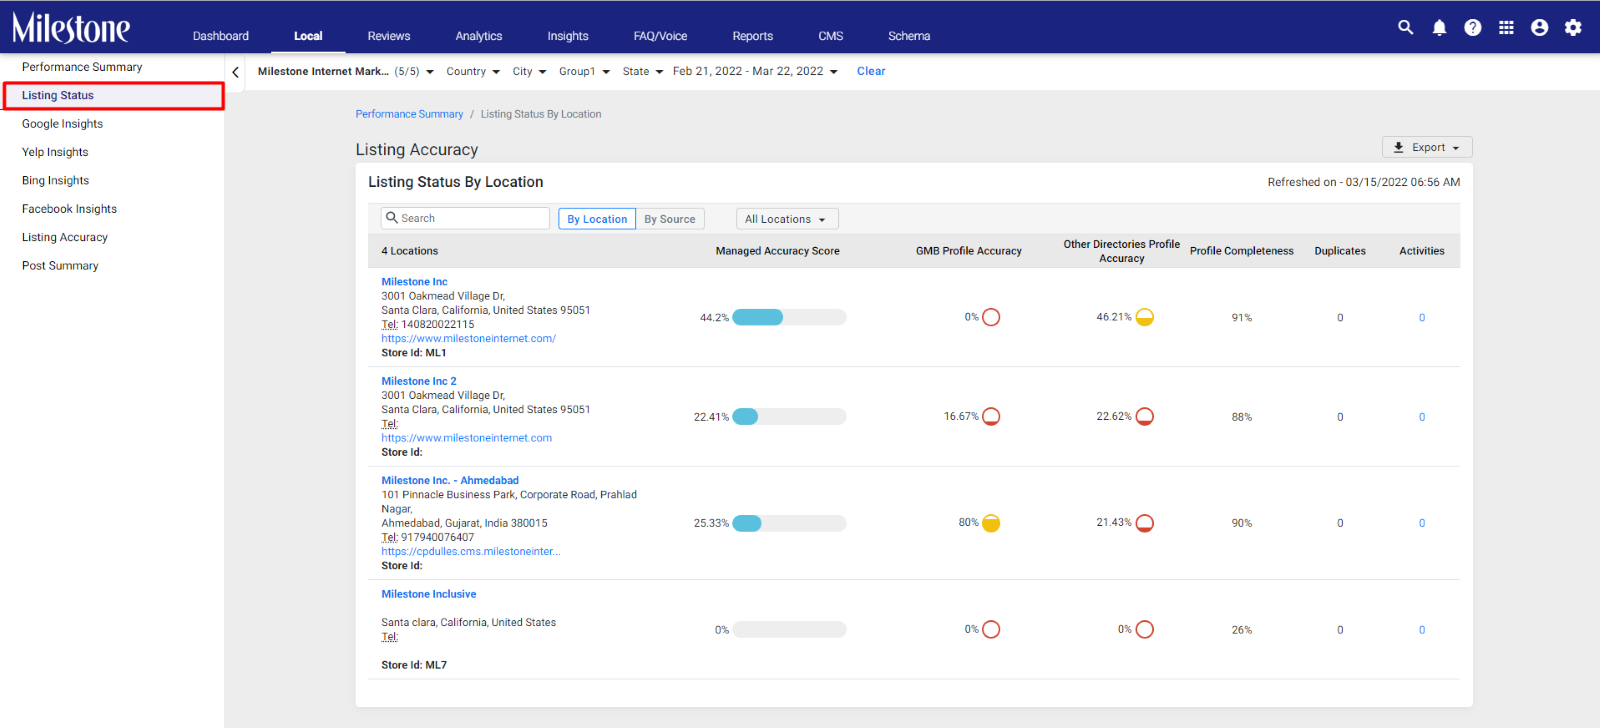Toggle By Source view
1600x728 pixels.
click(x=670, y=219)
